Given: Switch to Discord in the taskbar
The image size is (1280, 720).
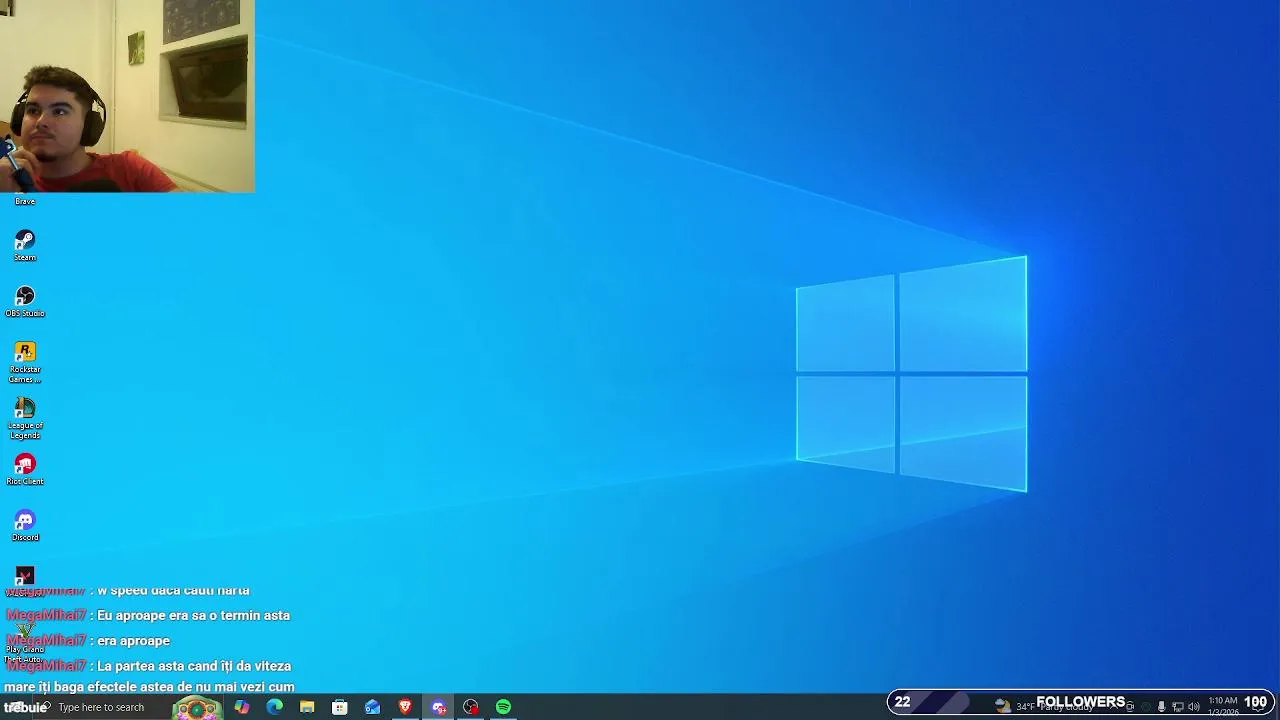Looking at the screenshot, I should coord(438,707).
